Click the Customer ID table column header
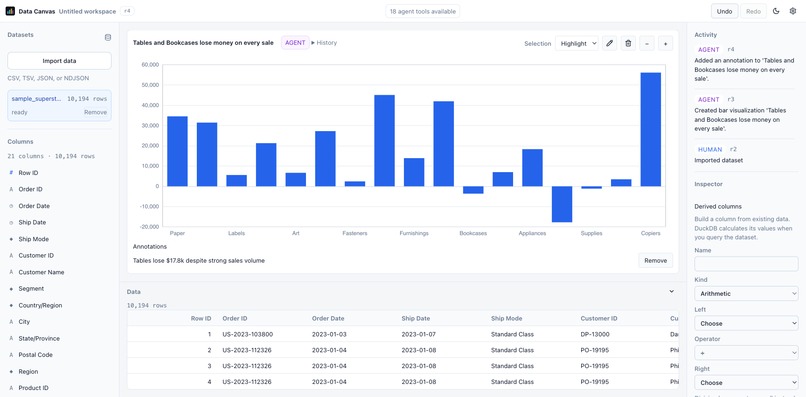The height and width of the screenshot is (397, 806). pos(599,318)
